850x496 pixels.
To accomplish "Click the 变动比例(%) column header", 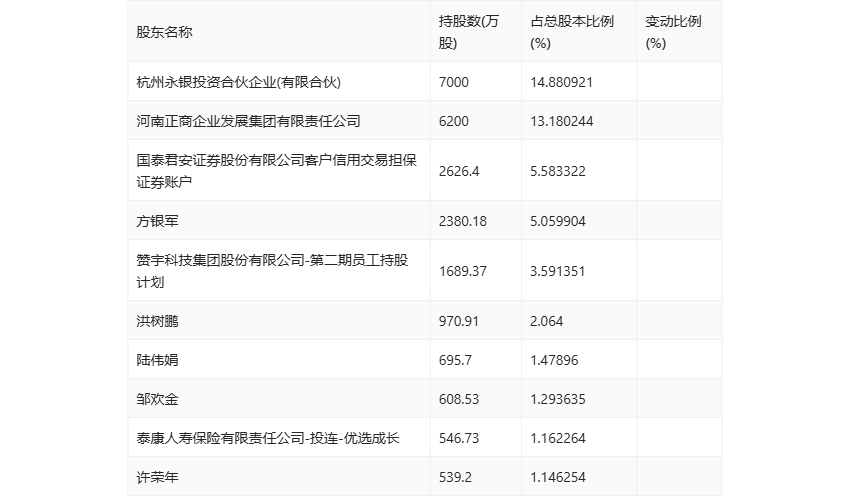I will pyautogui.click(x=673, y=32).
